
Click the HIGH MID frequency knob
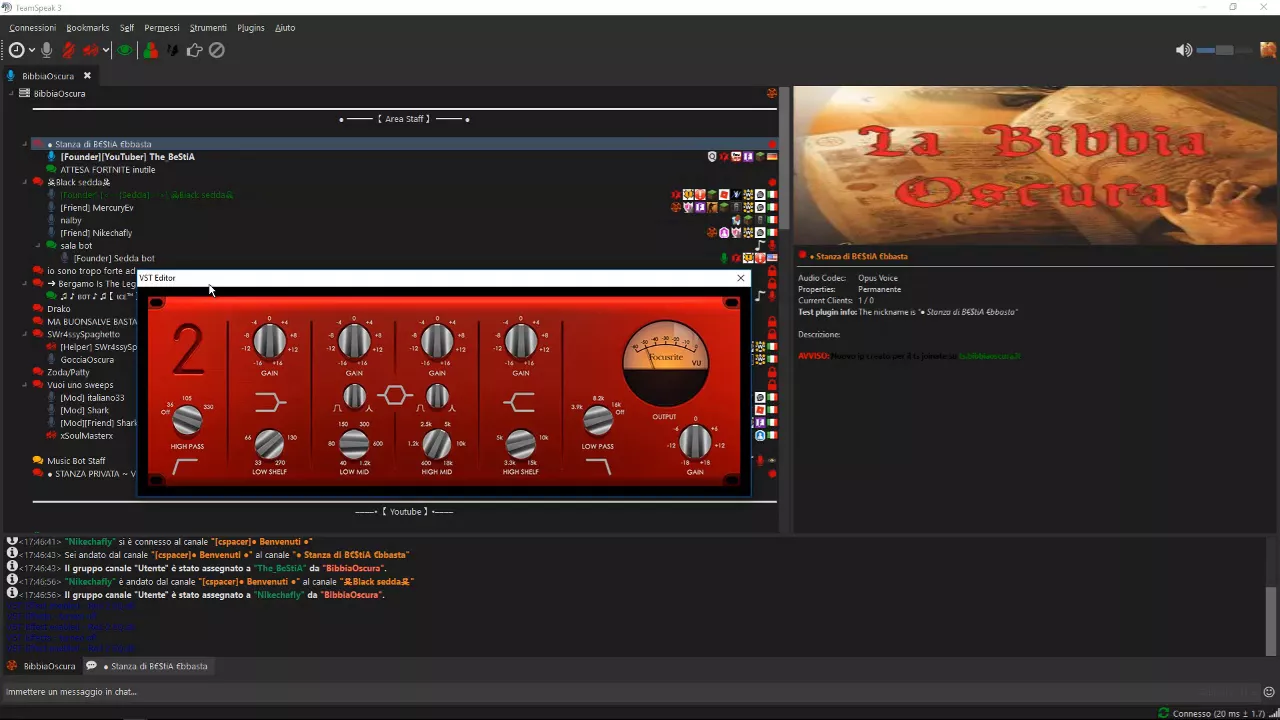437,444
